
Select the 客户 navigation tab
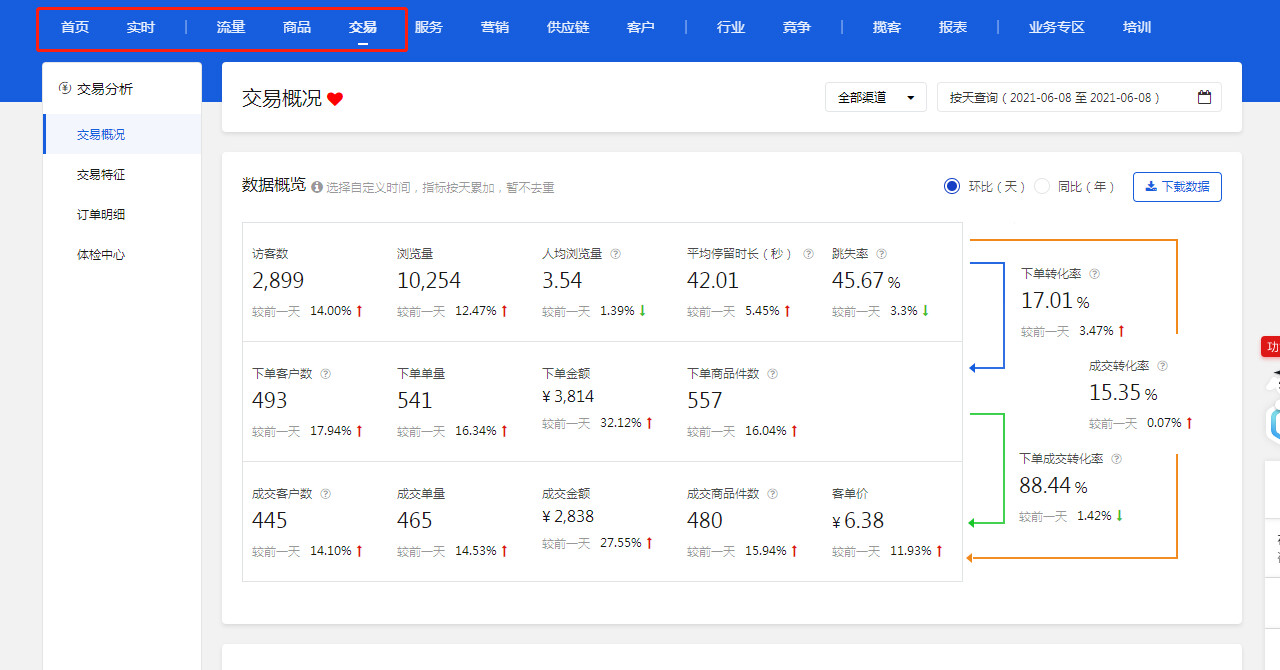coord(641,27)
